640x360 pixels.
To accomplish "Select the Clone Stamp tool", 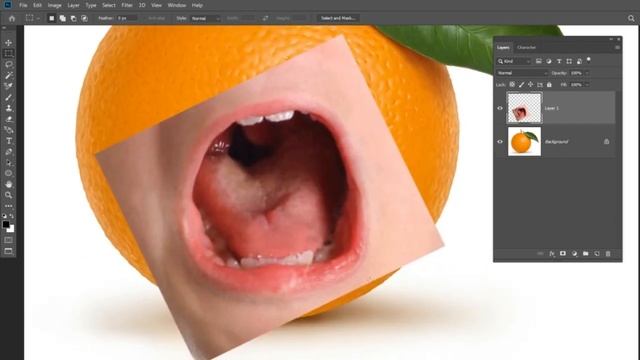I will (9, 108).
